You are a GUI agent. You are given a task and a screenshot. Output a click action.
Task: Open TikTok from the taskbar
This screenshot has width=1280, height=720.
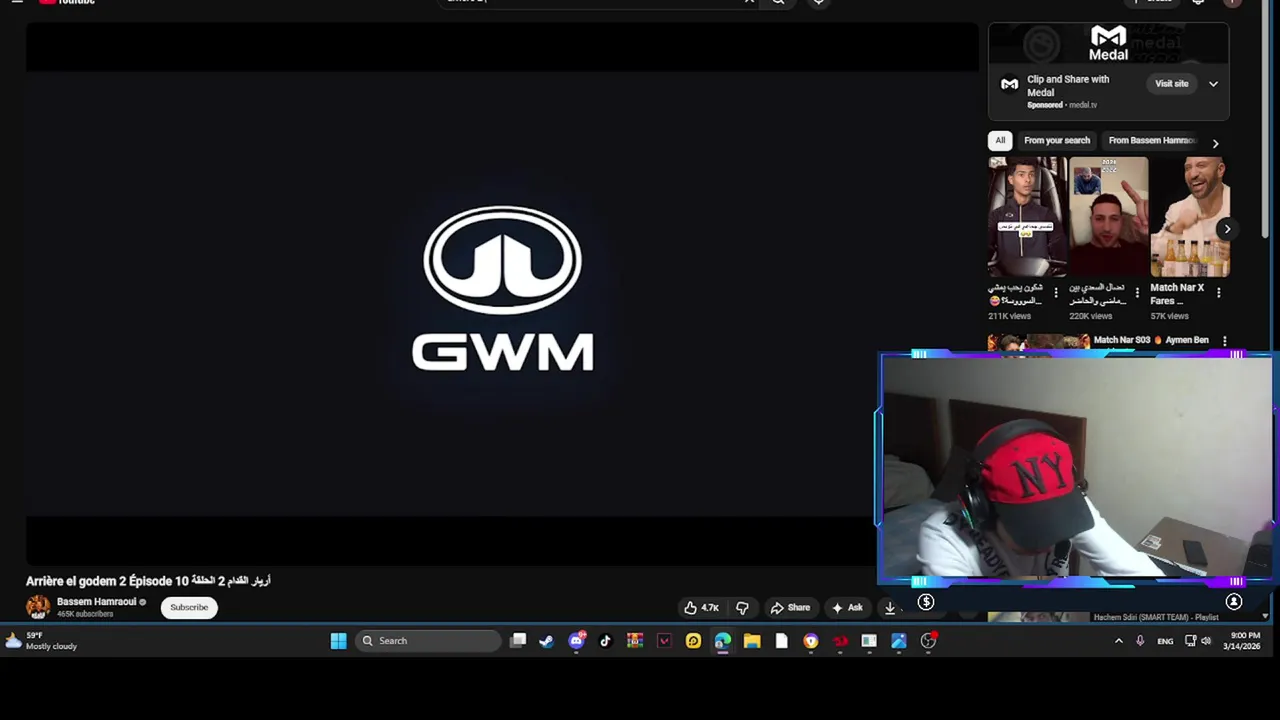(605, 641)
